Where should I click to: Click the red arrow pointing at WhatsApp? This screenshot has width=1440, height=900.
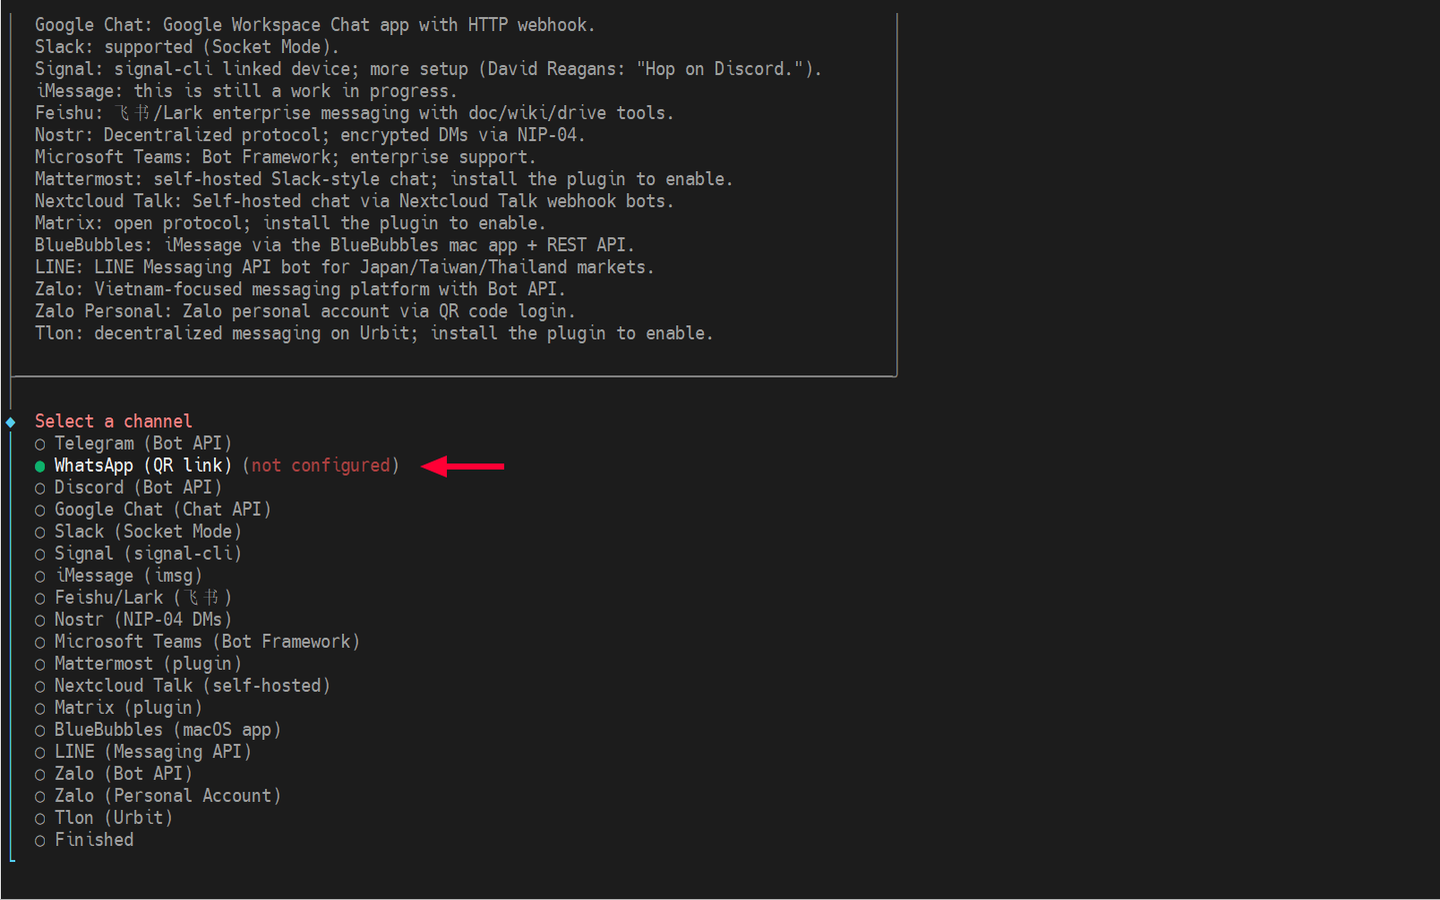[x=463, y=466]
